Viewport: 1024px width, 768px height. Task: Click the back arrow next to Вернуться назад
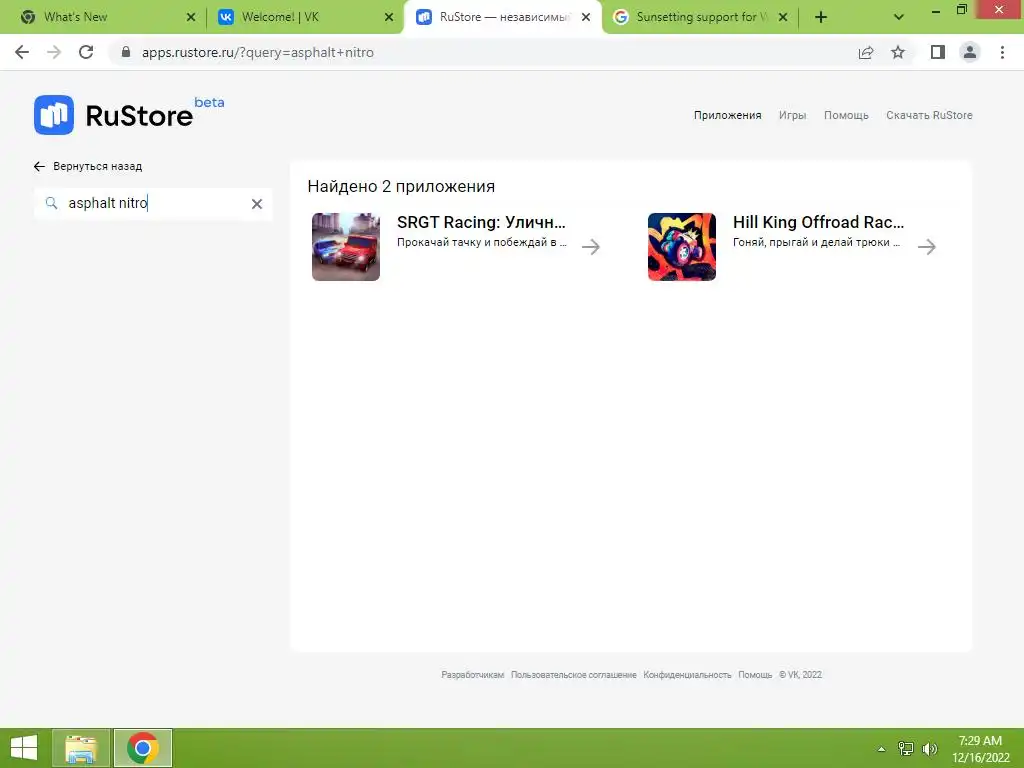[39, 167]
